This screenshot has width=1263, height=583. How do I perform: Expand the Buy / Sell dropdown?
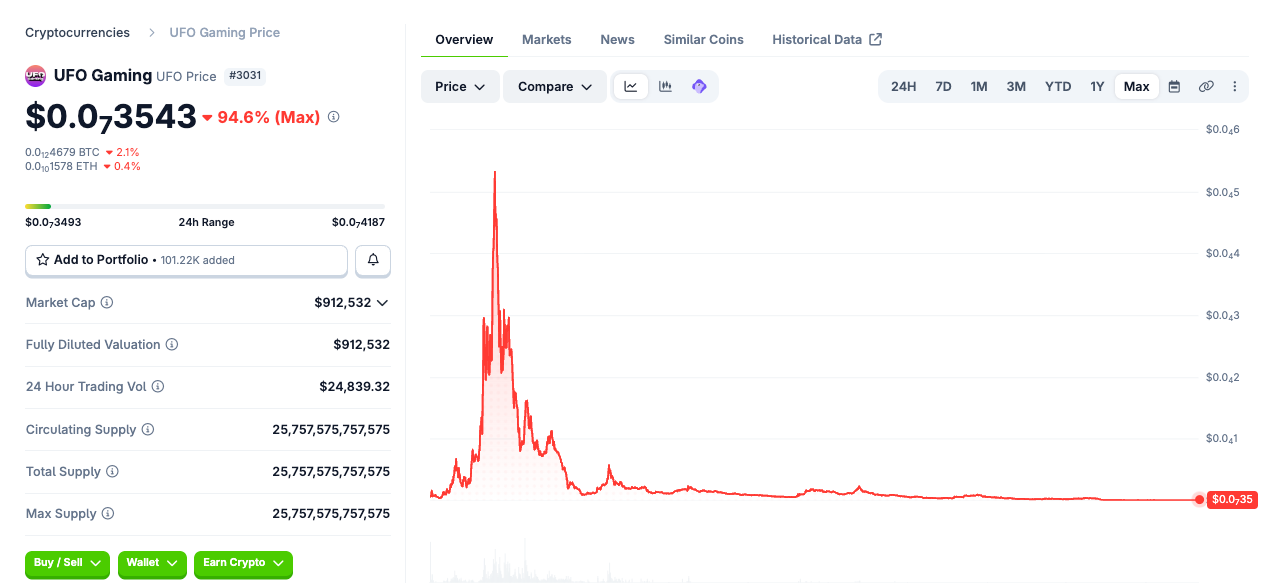pyautogui.click(x=68, y=563)
